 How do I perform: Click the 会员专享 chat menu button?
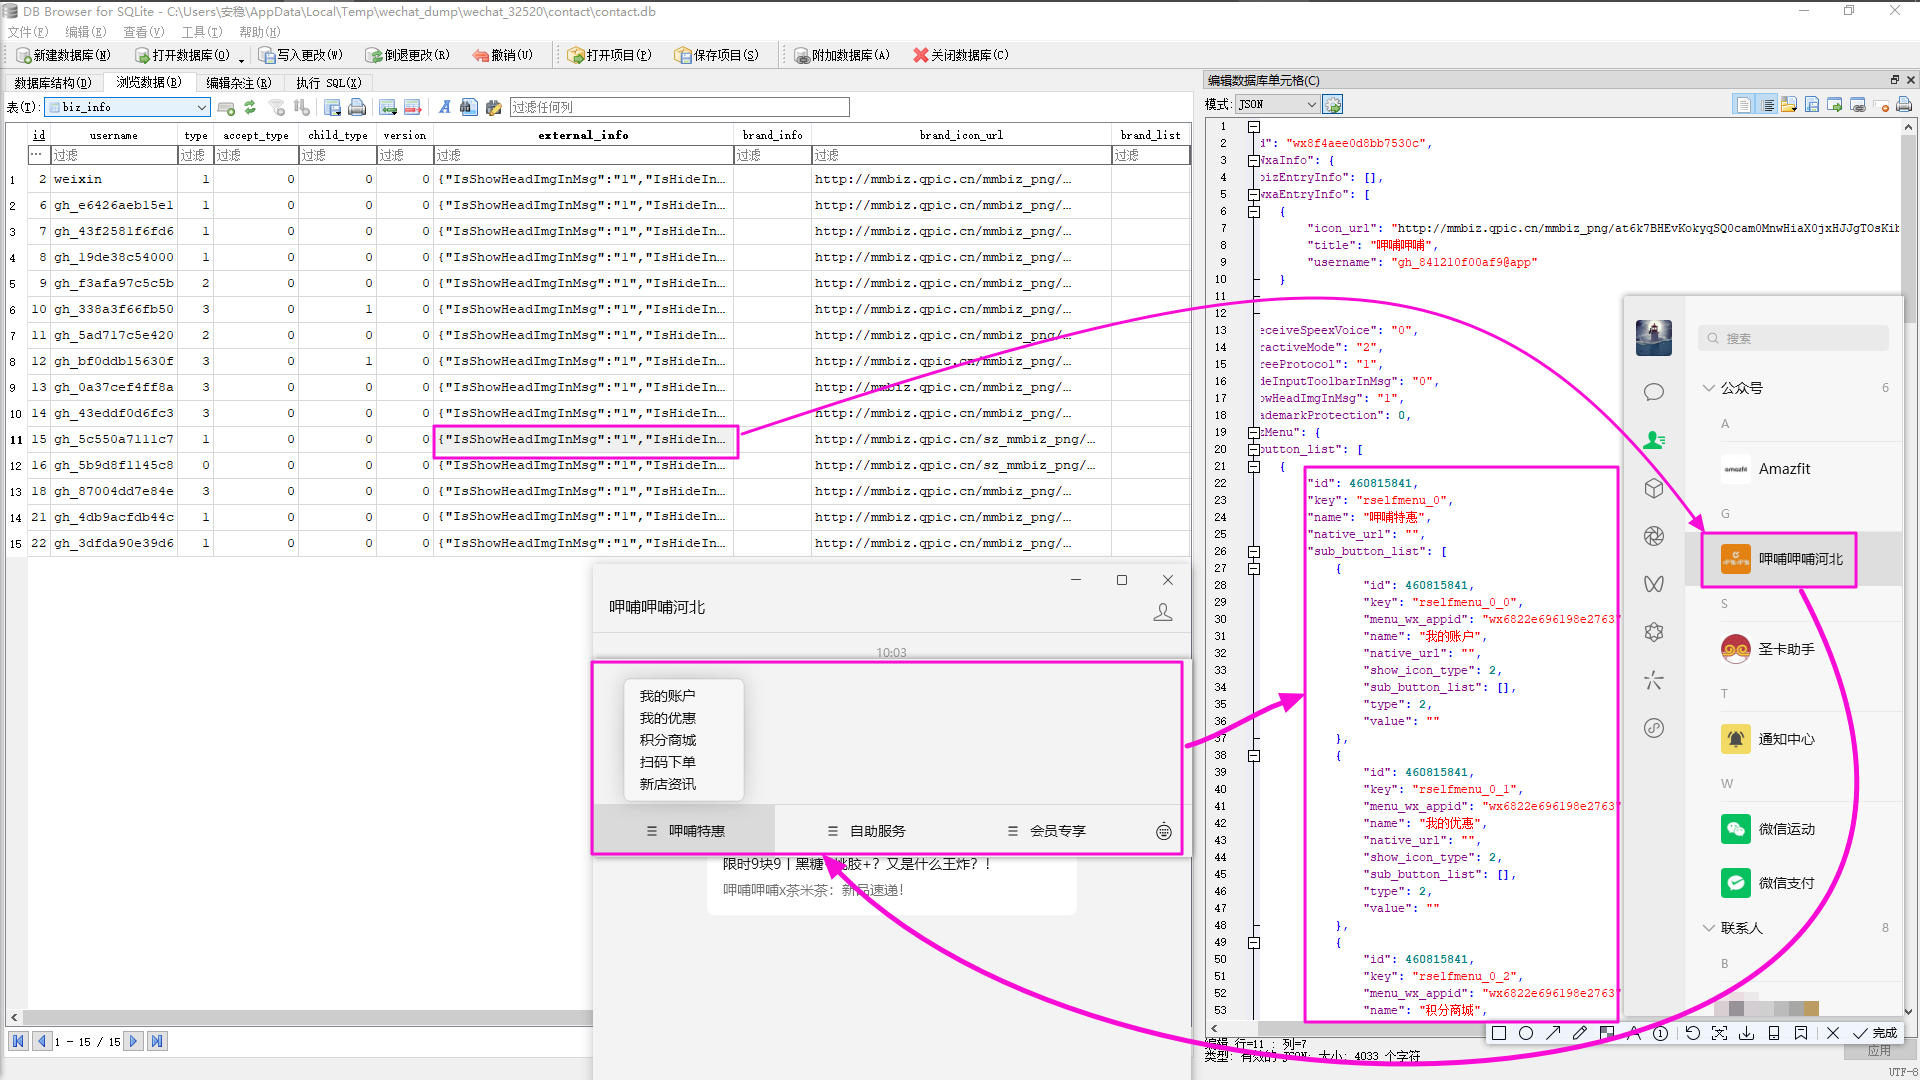click(x=1046, y=831)
